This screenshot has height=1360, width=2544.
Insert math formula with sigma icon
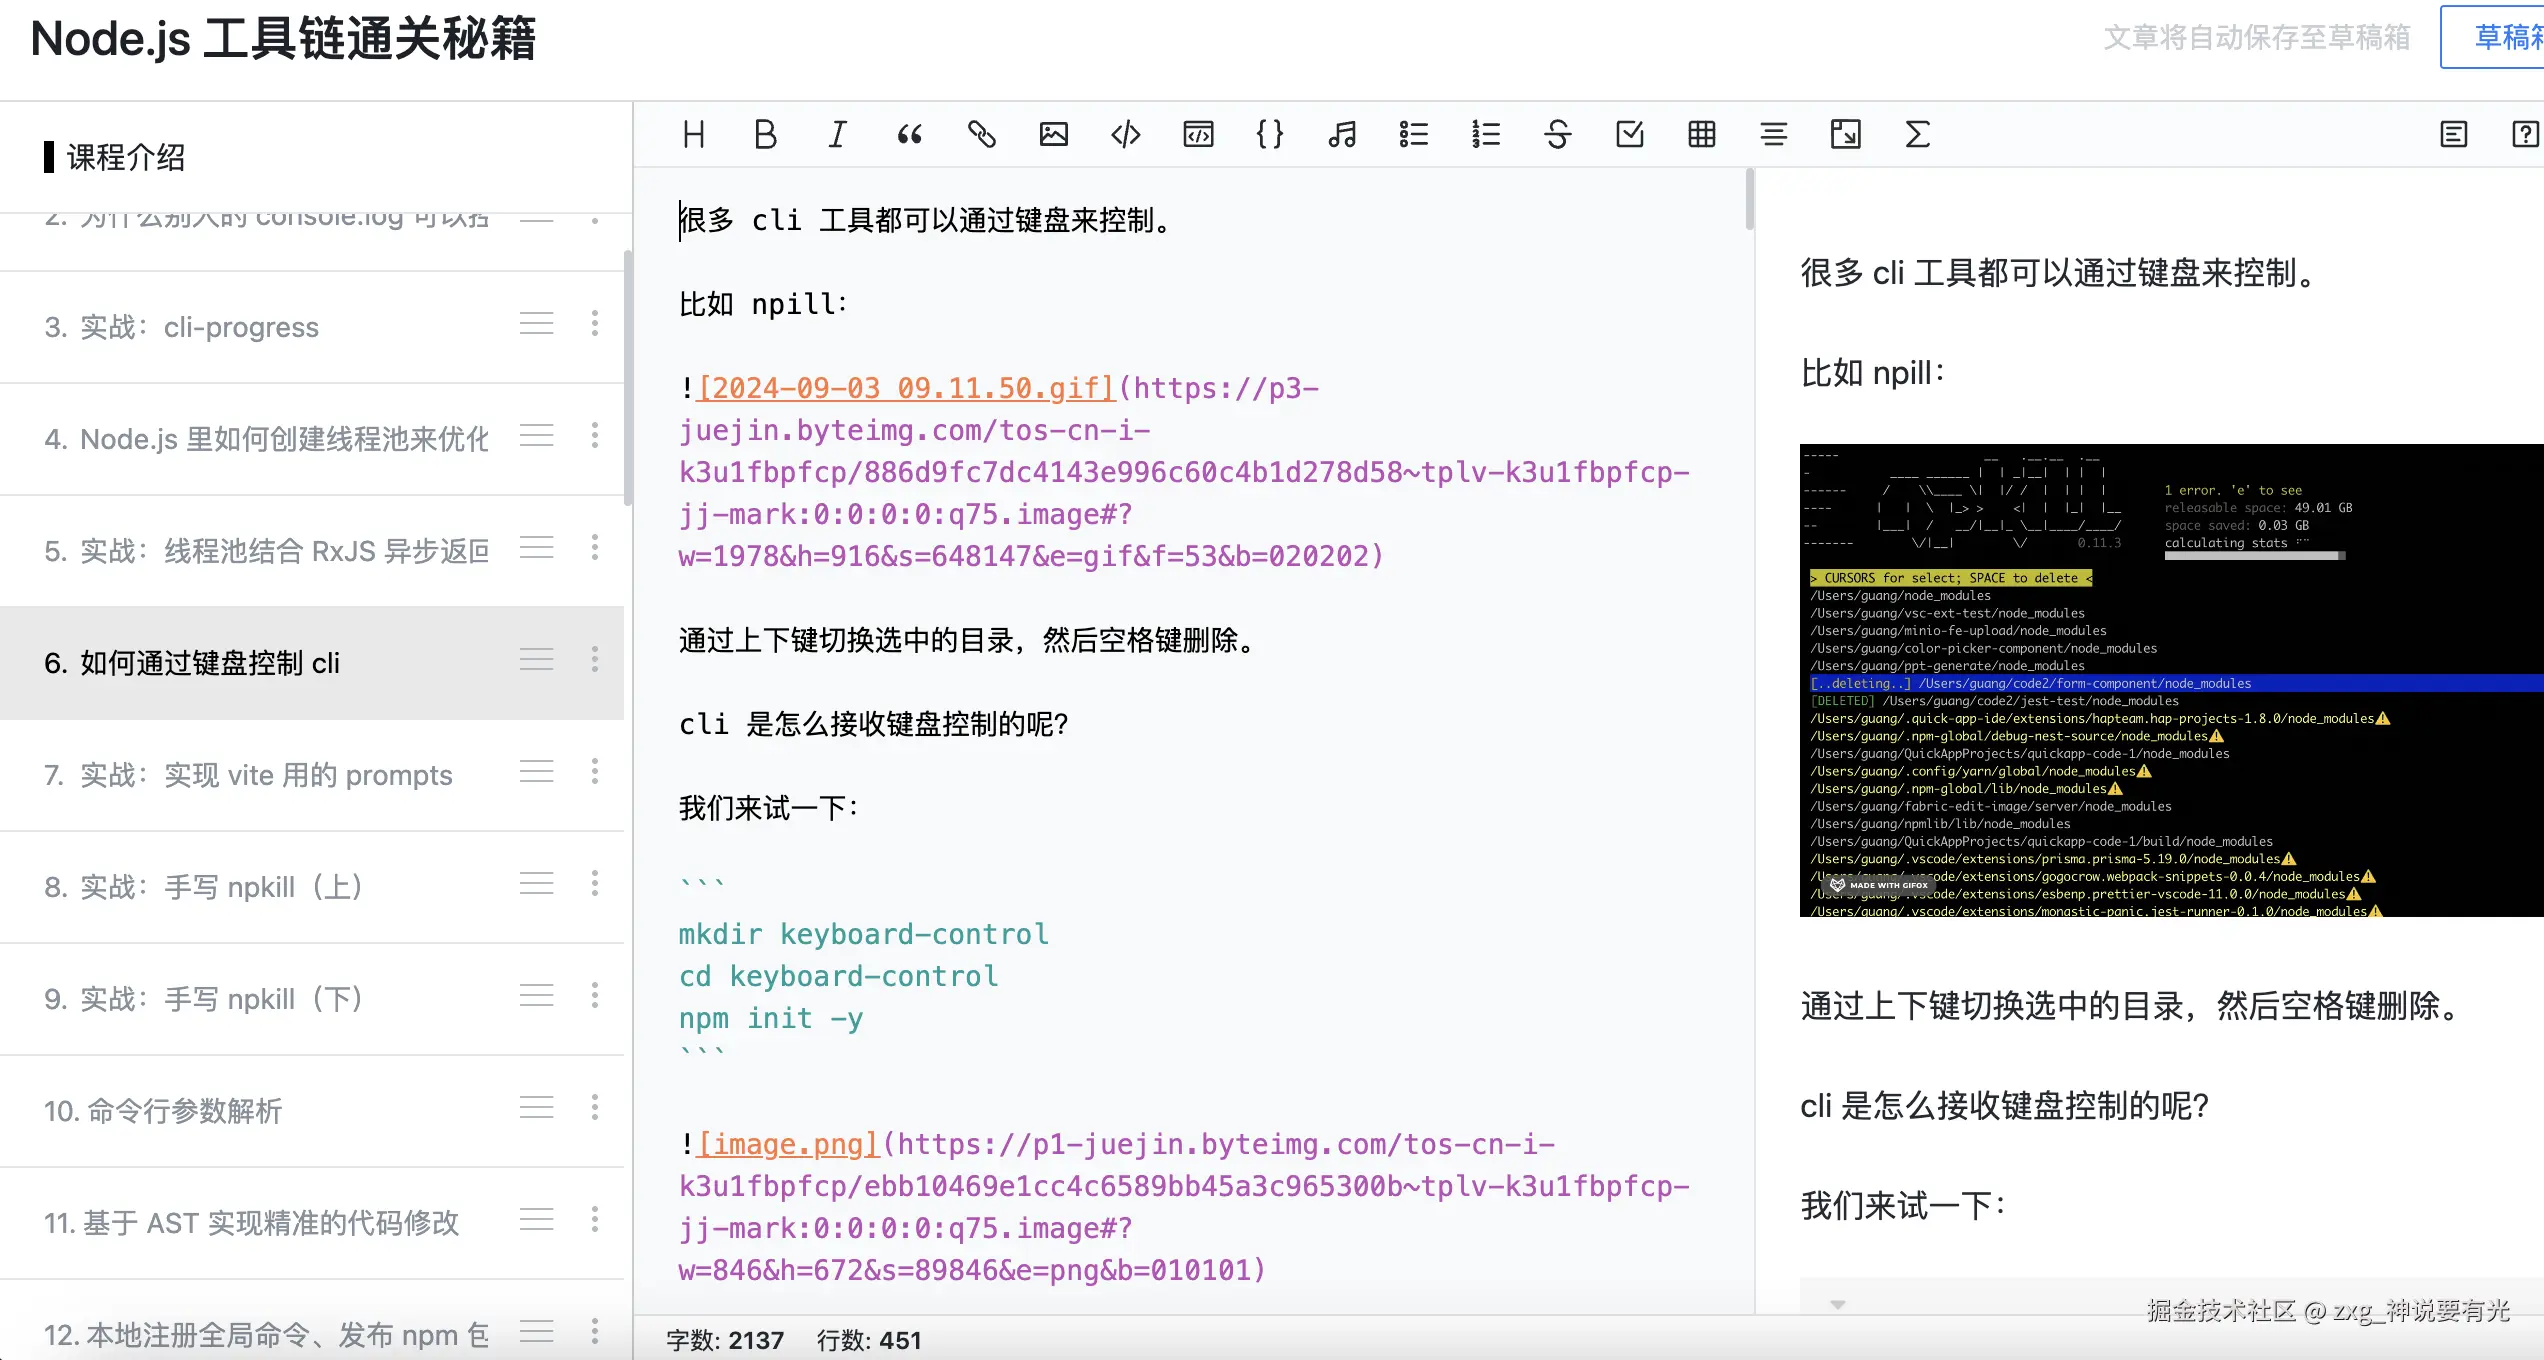pos(1917,134)
